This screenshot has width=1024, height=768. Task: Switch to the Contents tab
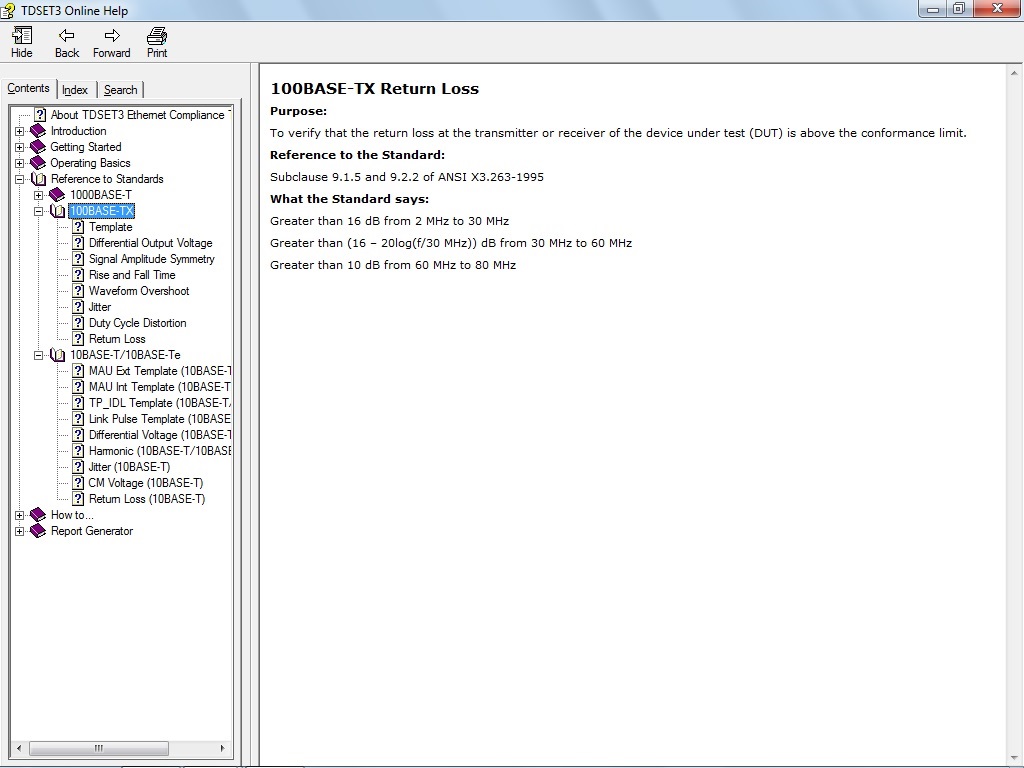pos(28,88)
